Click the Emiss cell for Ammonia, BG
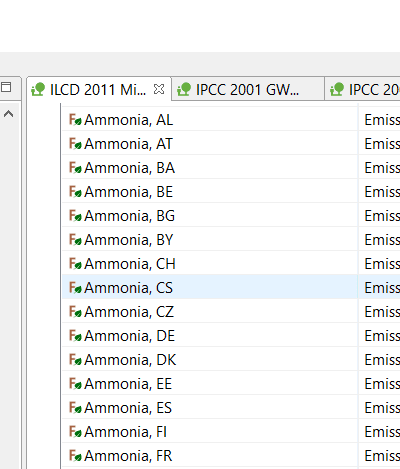Image resolution: width=400 pixels, height=469 pixels. pos(379,216)
